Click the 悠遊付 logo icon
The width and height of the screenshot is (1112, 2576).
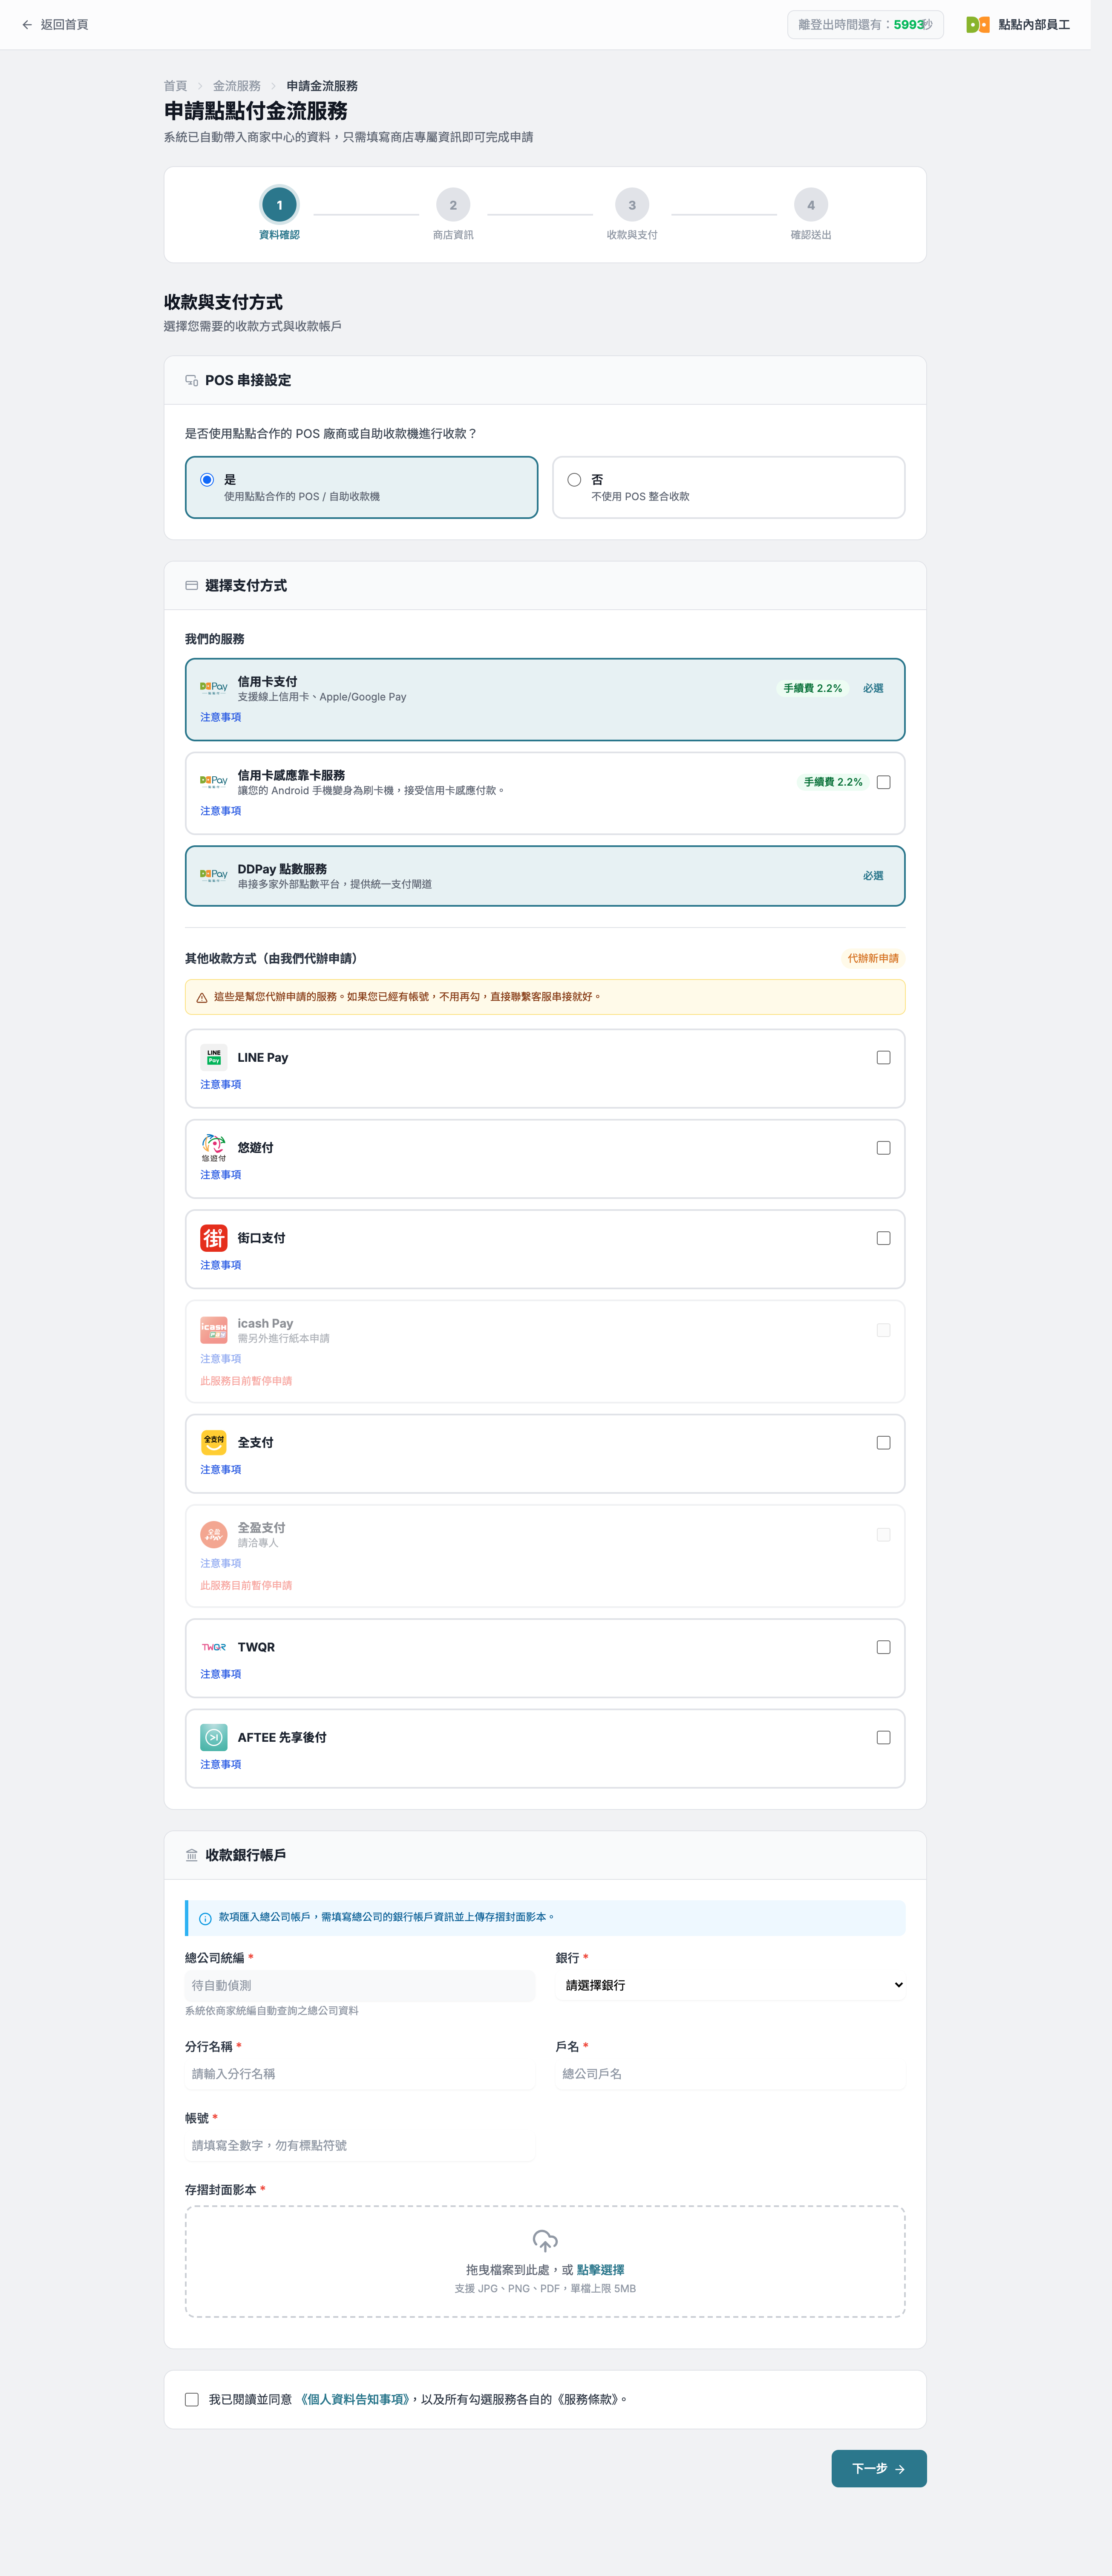click(x=213, y=1148)
